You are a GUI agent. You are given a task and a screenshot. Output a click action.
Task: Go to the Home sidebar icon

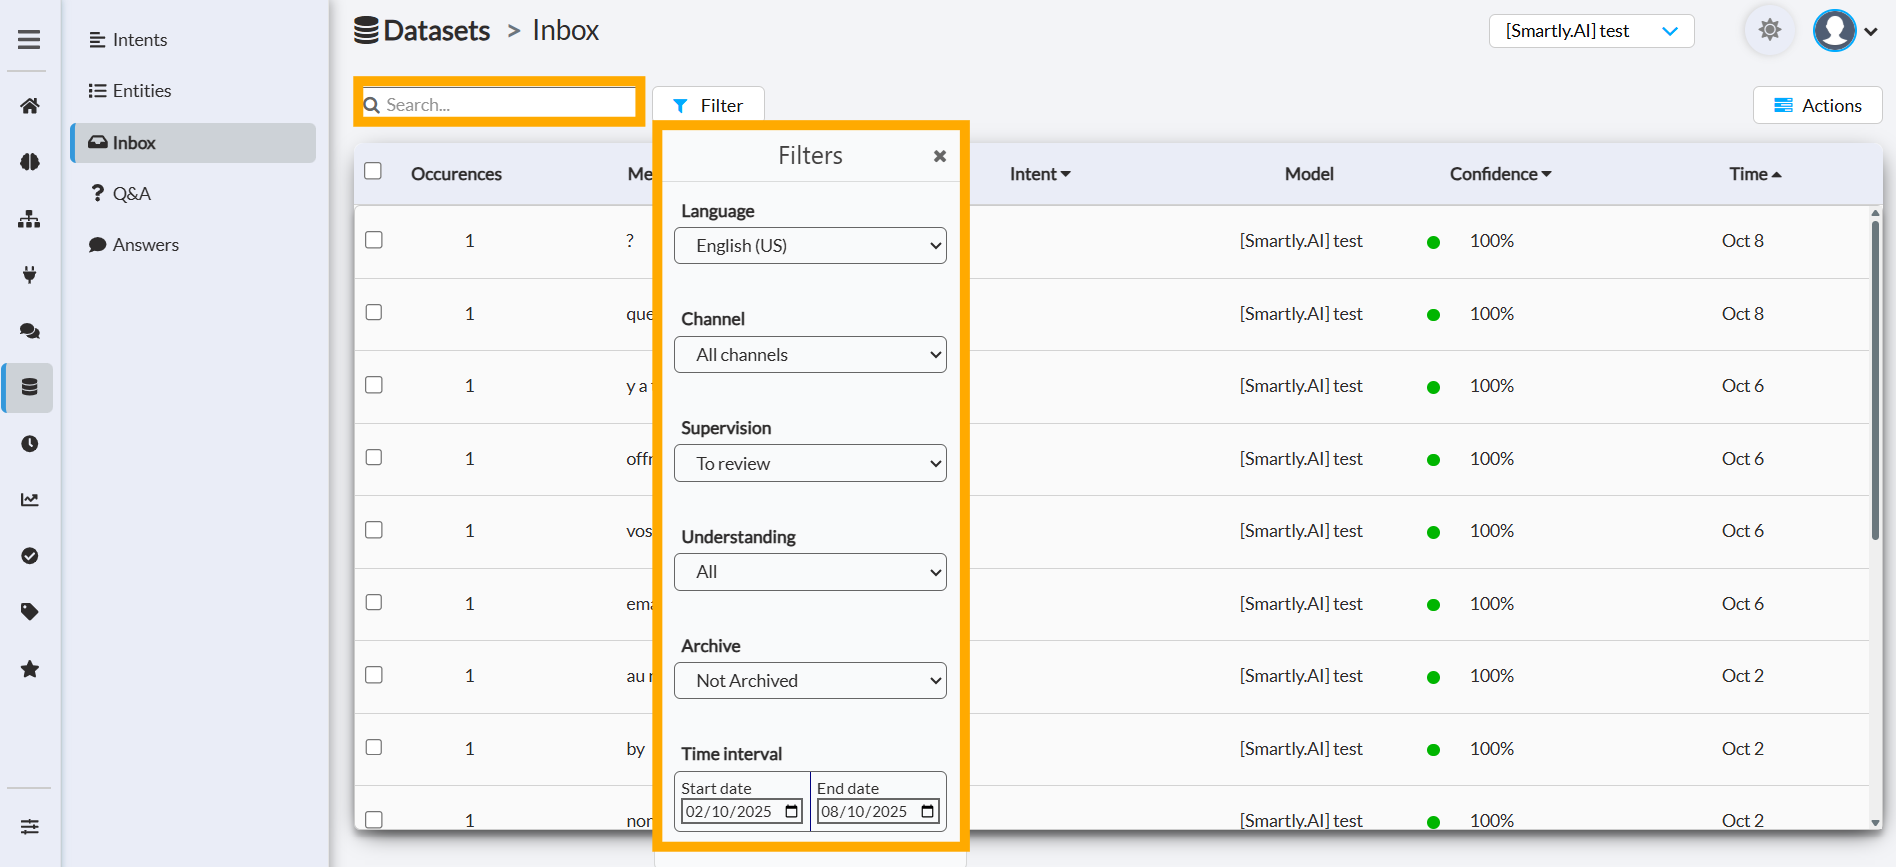30,106
